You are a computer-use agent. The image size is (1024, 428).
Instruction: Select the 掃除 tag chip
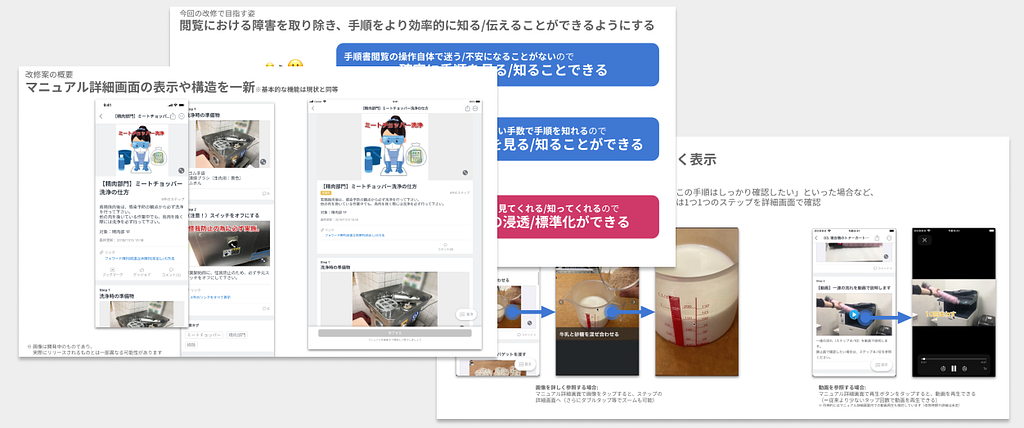191,344
